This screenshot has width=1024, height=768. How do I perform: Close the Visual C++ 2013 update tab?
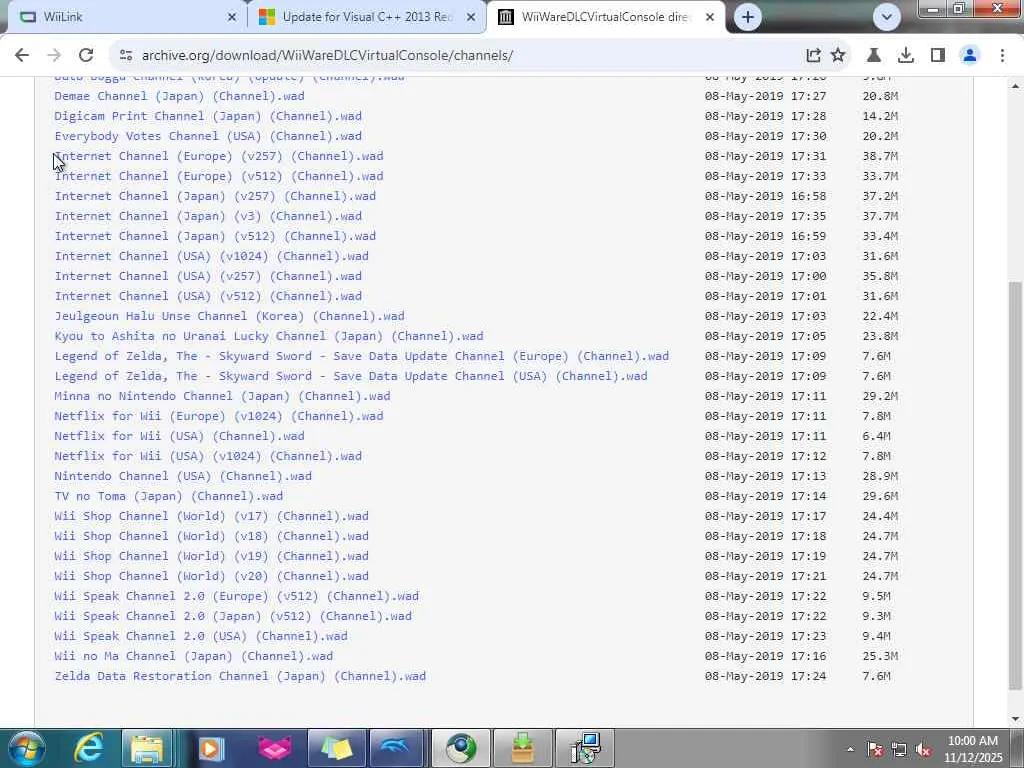coord(471,18)
